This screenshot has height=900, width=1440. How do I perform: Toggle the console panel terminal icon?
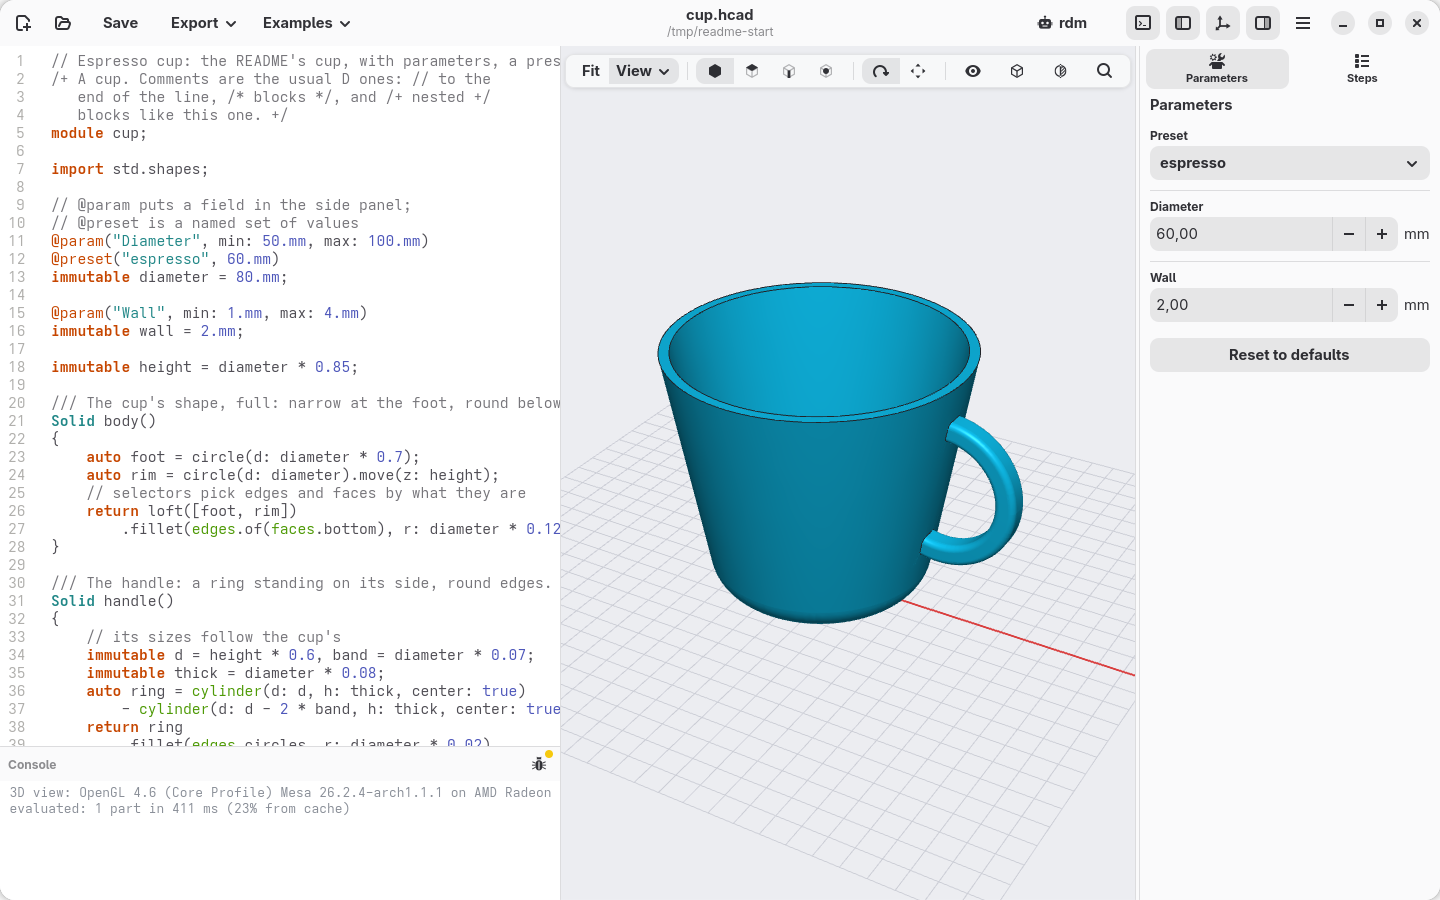tap(1143, 23)
